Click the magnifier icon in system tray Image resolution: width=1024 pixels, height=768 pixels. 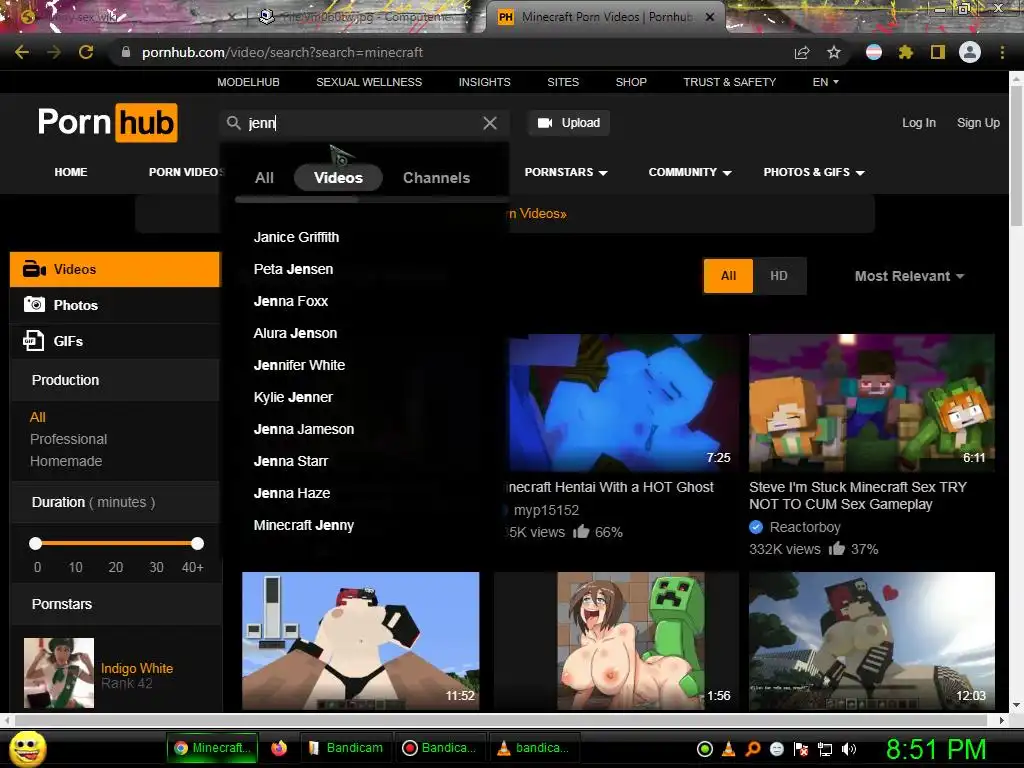753,749
